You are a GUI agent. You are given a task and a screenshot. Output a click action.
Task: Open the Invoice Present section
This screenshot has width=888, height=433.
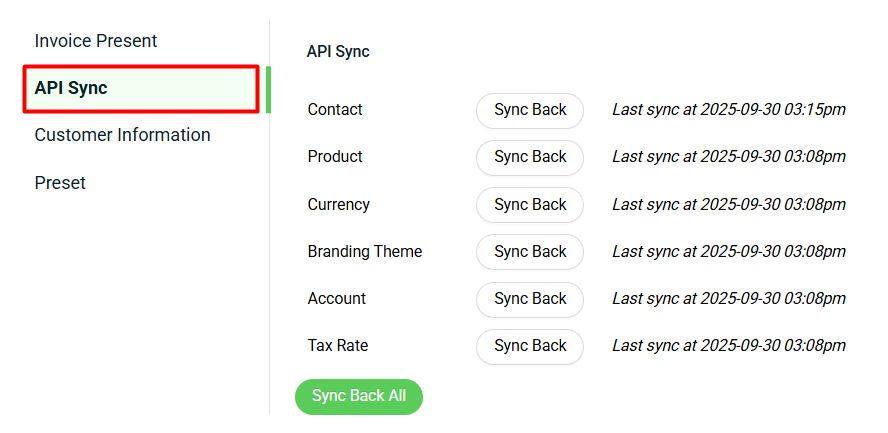coord(96,41)
